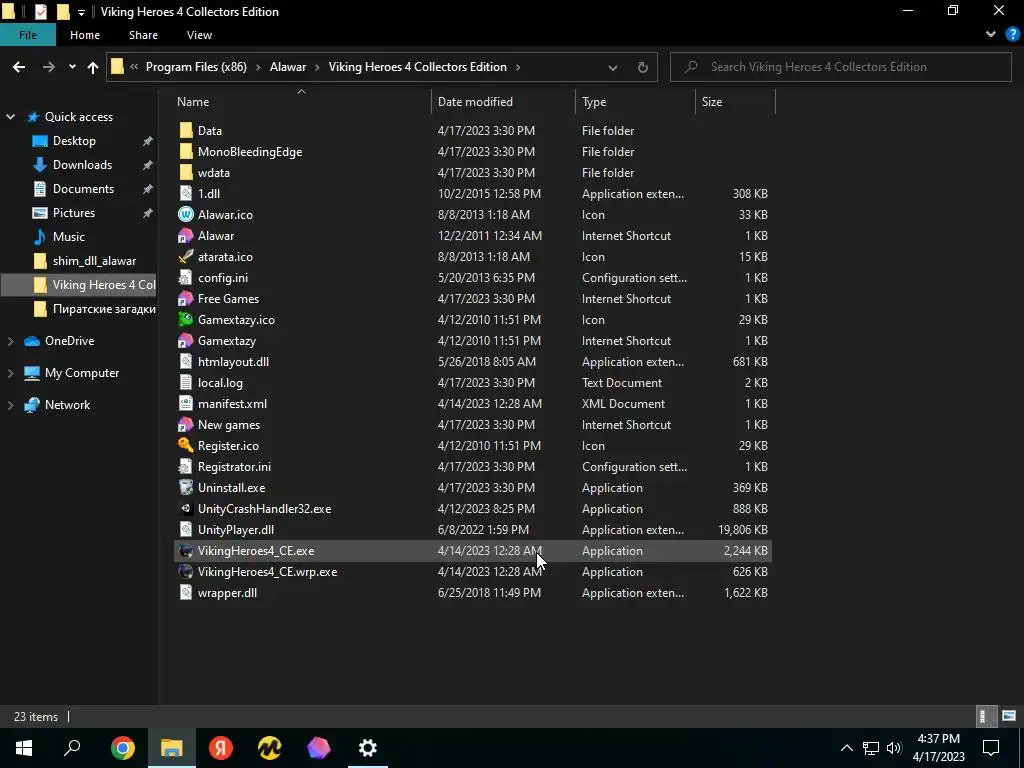The height and width of the screenshot is (768, 1024).
Task: Click the File Explorer Help icon
Action: [1013, 35]
